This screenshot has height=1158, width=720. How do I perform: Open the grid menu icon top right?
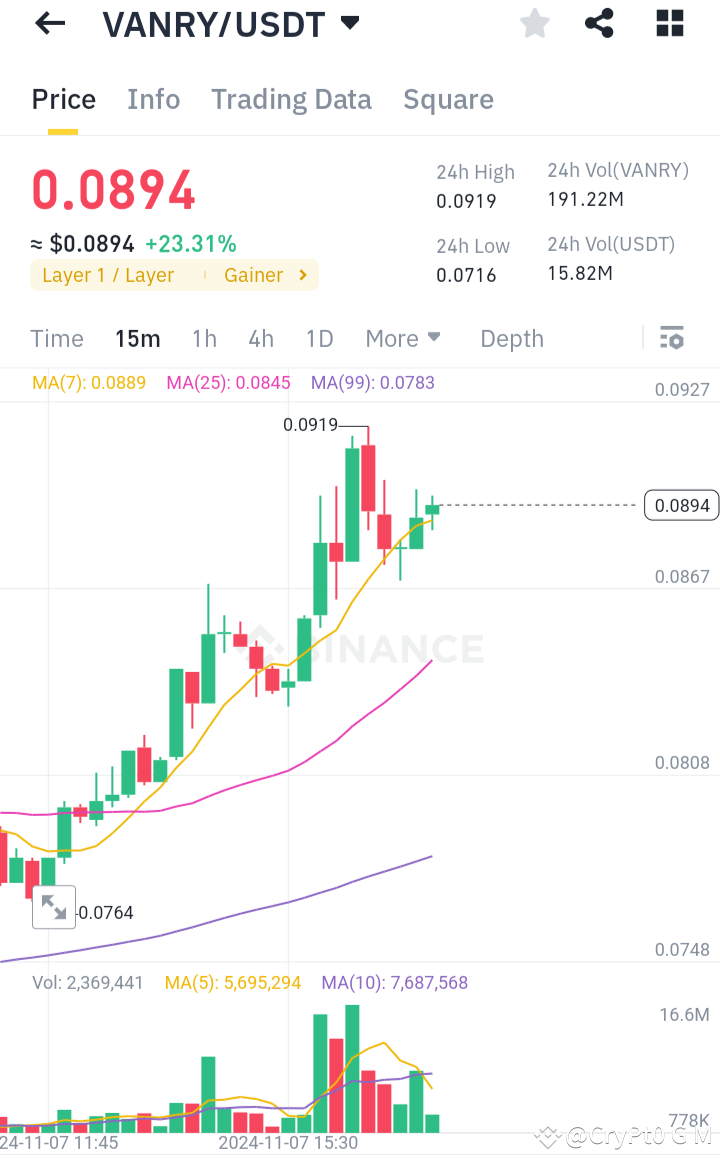click(x=668, y=23)
